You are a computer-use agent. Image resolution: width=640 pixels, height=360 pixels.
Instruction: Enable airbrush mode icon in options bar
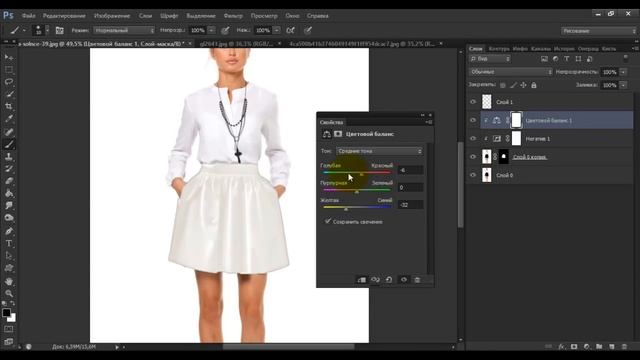click(x=290, y=31)
